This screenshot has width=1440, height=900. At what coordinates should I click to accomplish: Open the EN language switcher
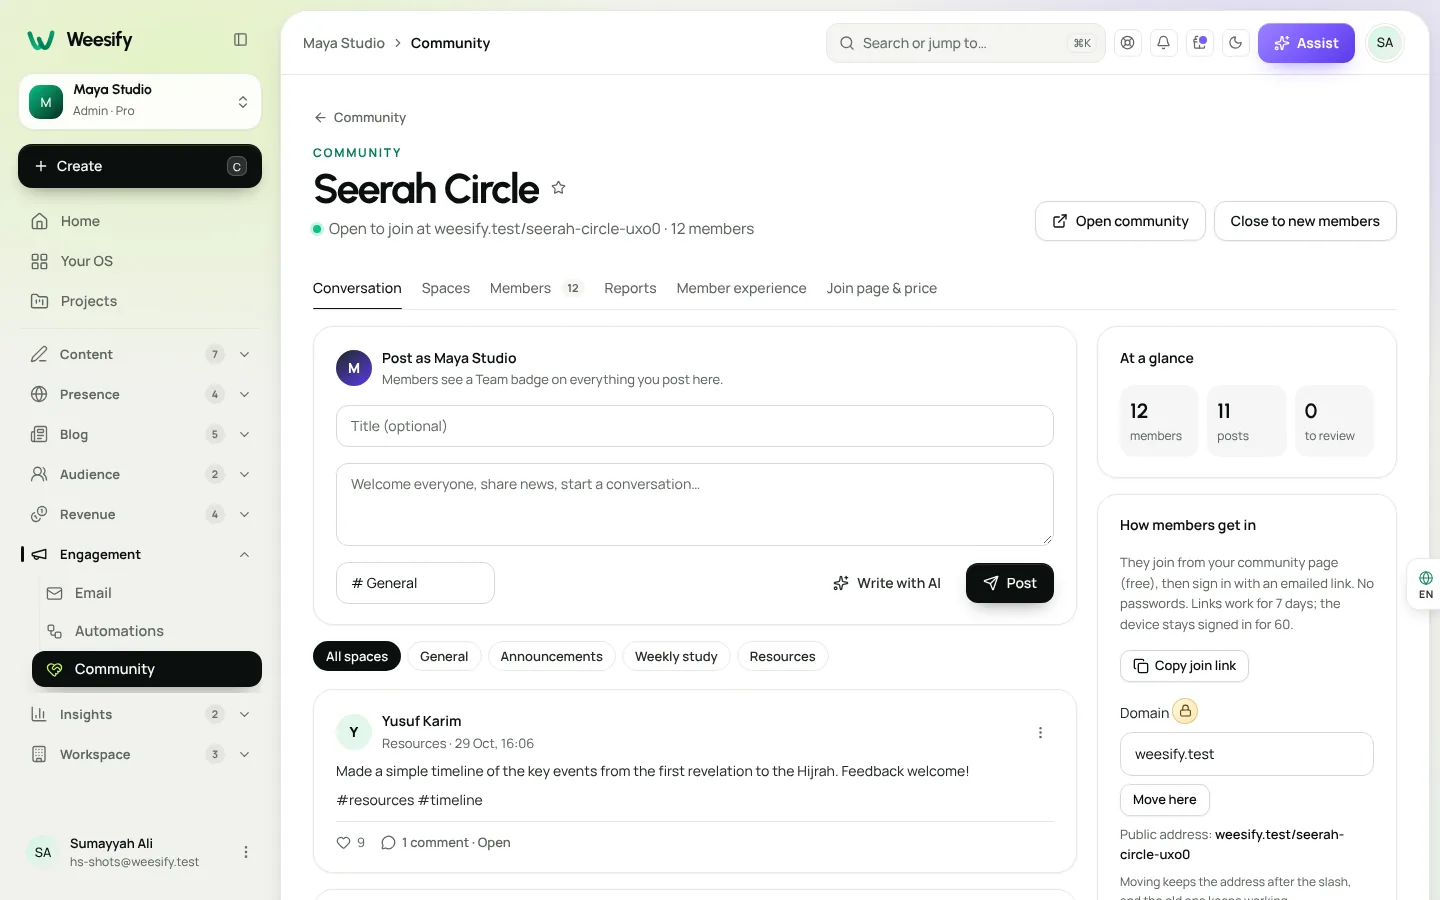pos(1425,585)
